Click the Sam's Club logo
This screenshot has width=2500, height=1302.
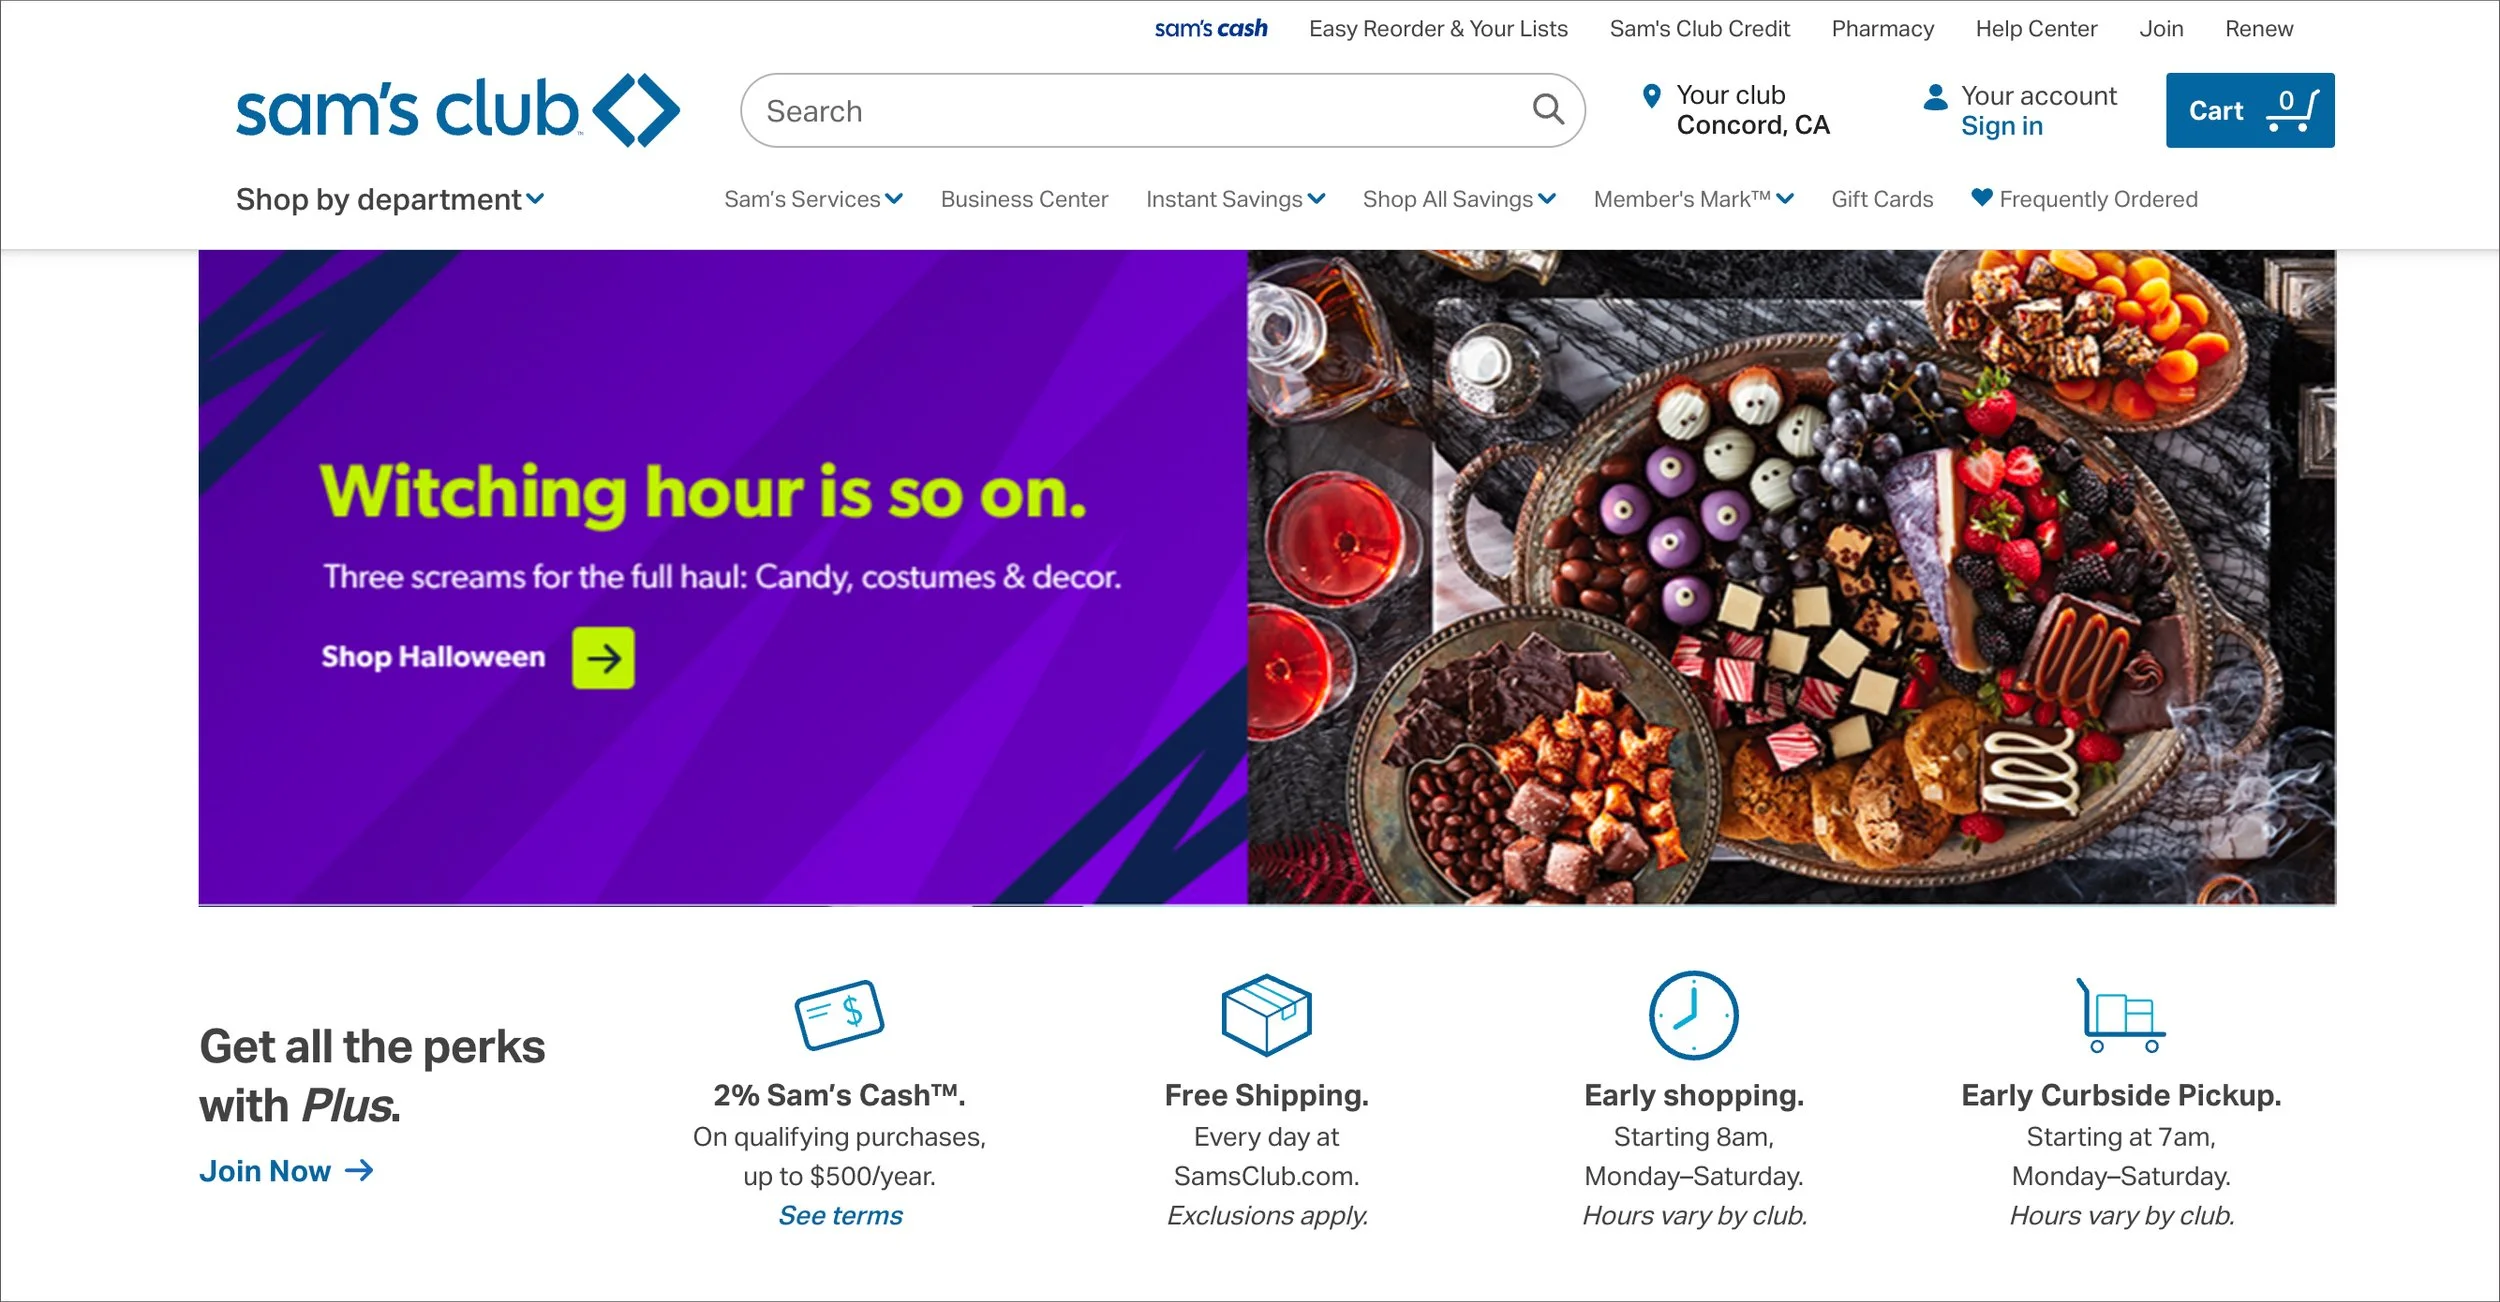457,110
